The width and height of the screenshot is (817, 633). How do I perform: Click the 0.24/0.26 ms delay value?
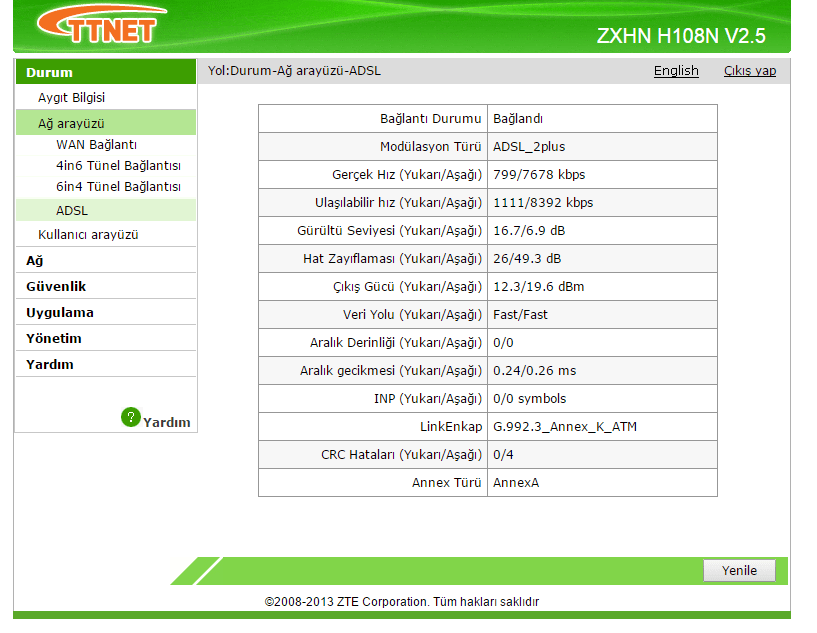coord(535,371)
